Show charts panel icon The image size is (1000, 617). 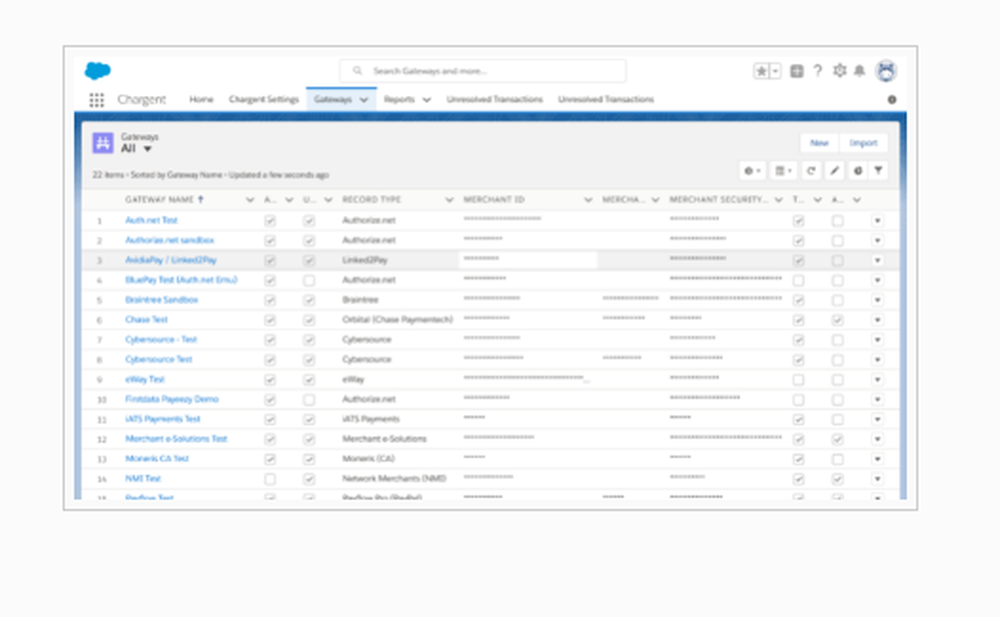coord(858,170)
